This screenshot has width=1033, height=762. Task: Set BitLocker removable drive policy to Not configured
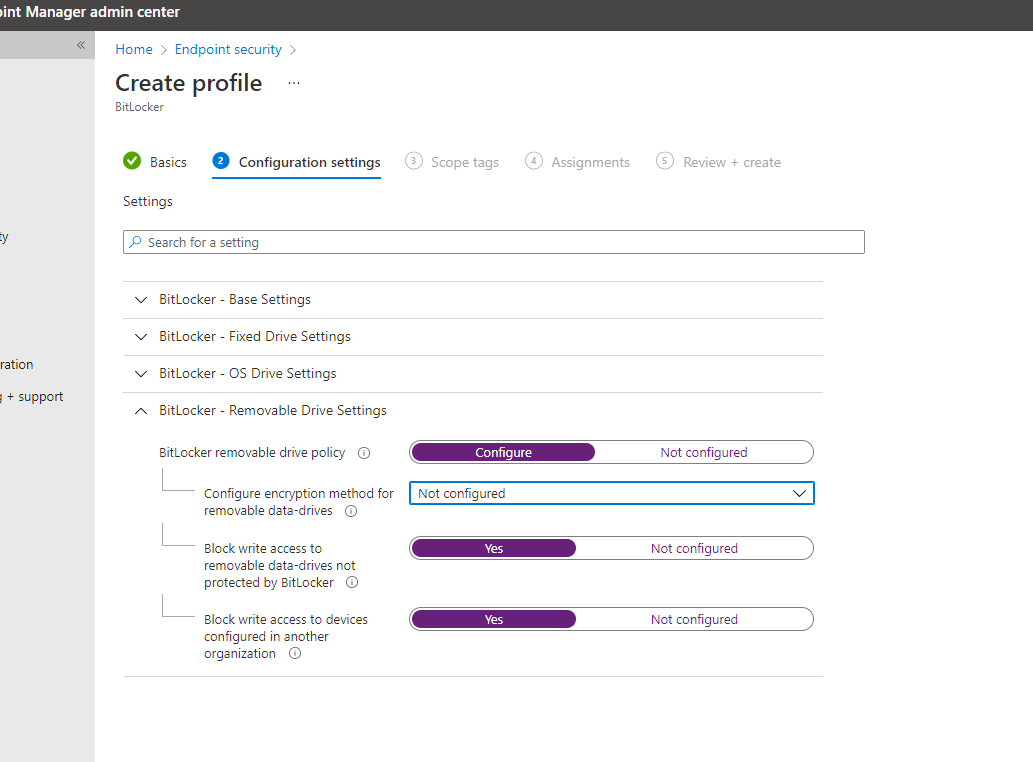click(704, 452)
